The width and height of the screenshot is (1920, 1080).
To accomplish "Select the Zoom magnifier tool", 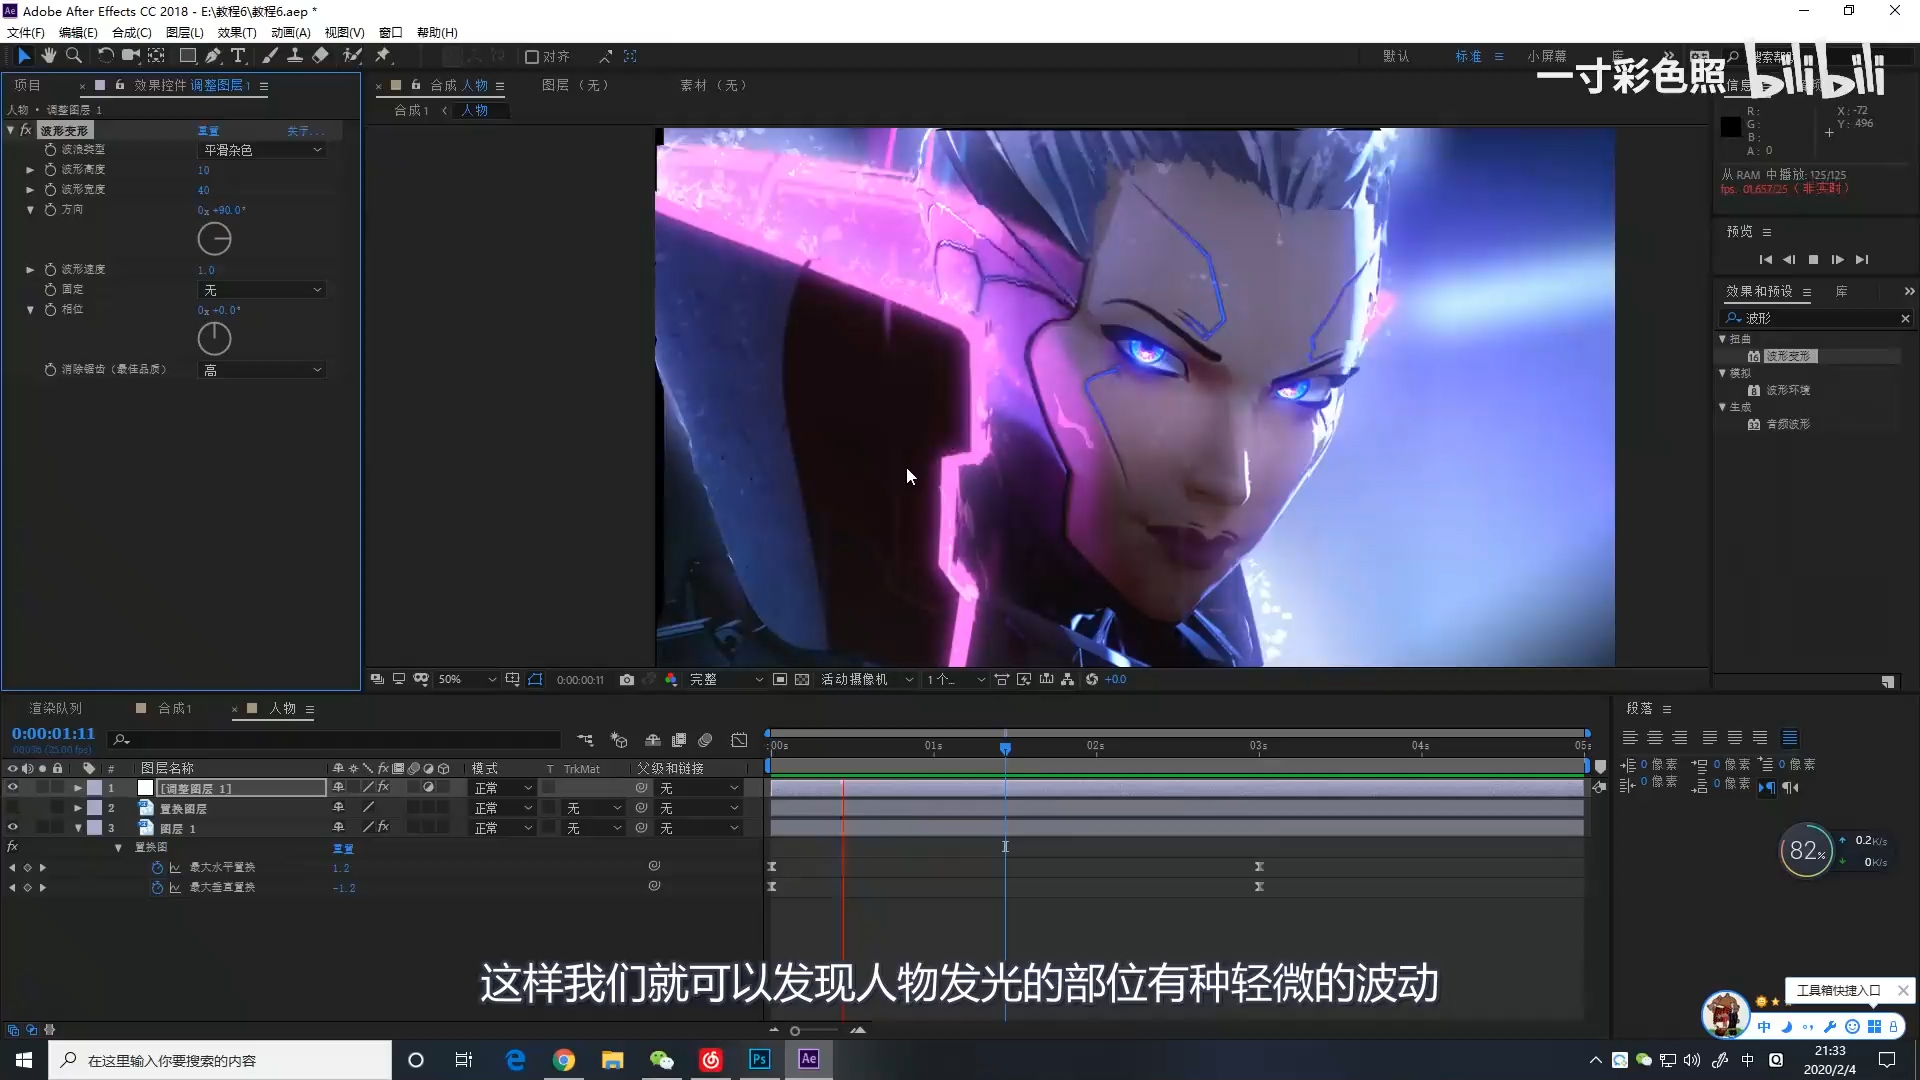I will click(74, 56).
